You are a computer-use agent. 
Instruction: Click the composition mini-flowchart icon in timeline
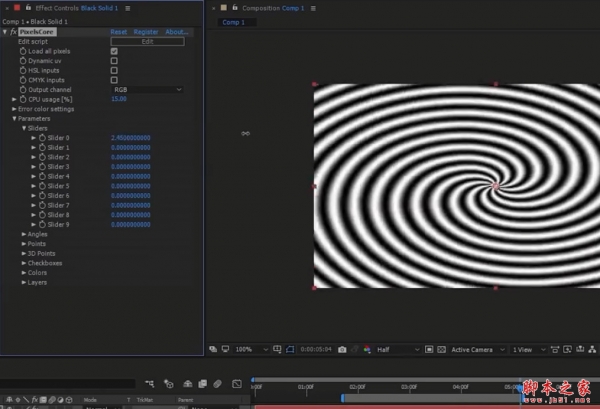[x=149, y=383]
